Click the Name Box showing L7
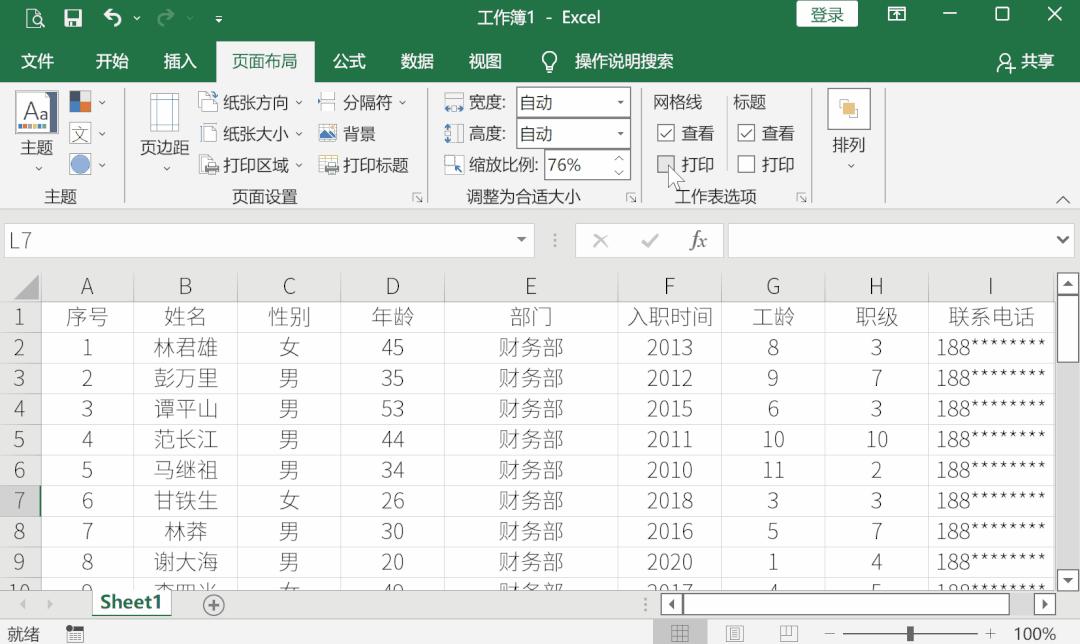The width and height of the screenshot is (1080, 644). (258, 240)
